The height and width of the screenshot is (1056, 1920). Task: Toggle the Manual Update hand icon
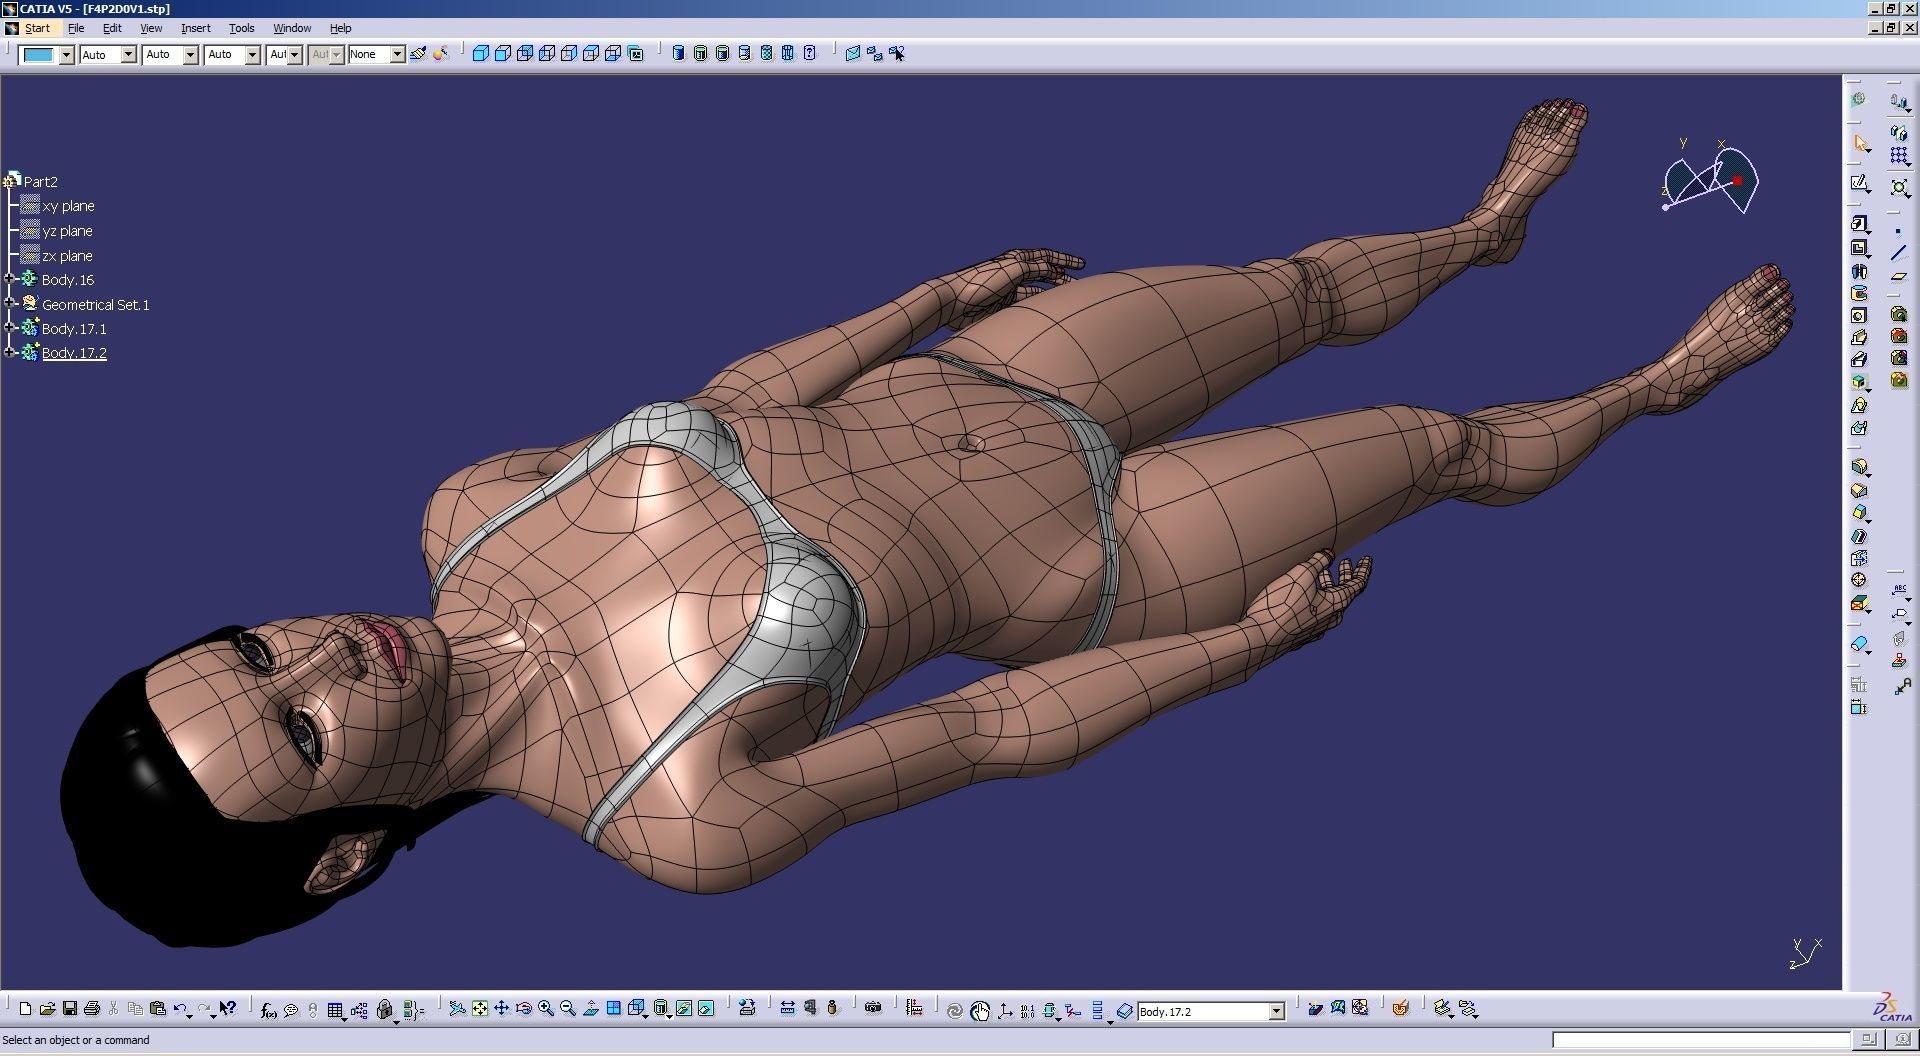click(980, 1011)
